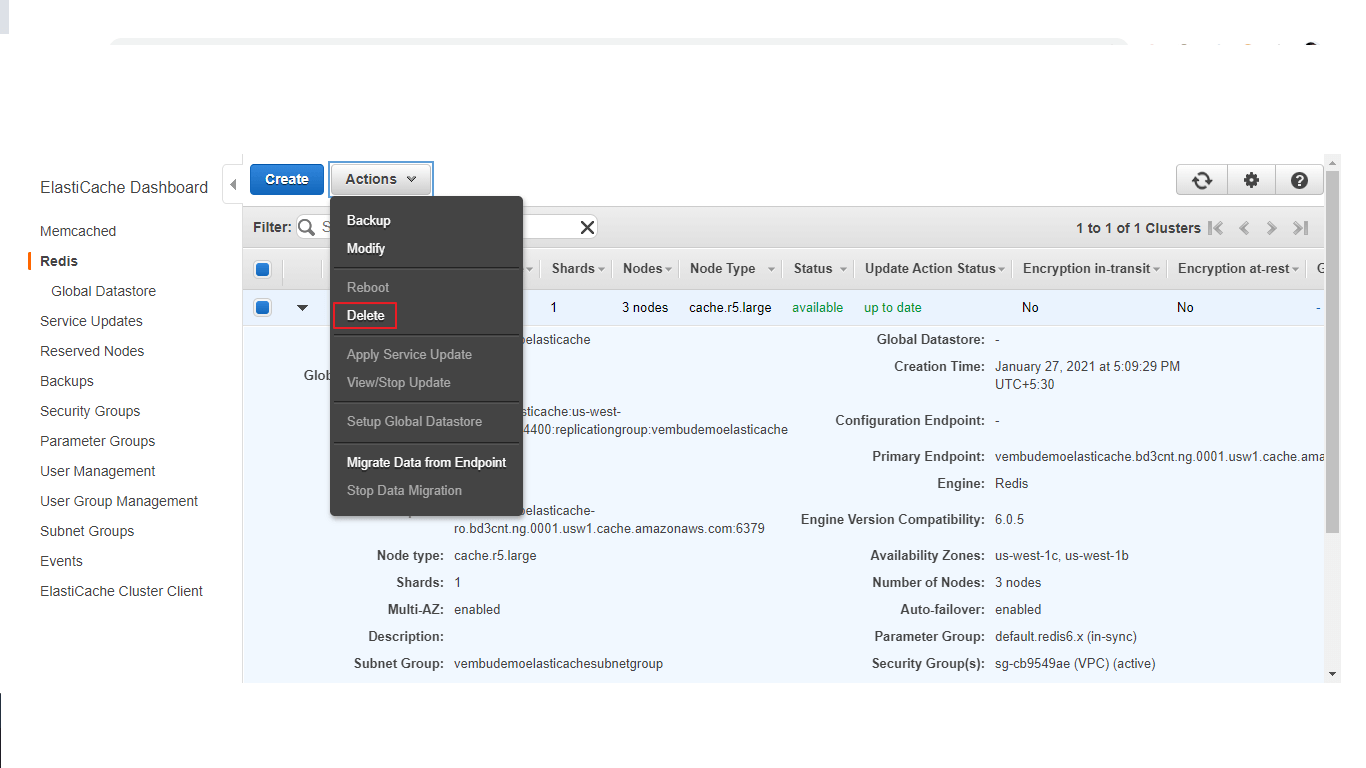The height and width of the screenshot is (768, 1366).
Task: Click the blue Create button
Action: (x=287, y=179)
